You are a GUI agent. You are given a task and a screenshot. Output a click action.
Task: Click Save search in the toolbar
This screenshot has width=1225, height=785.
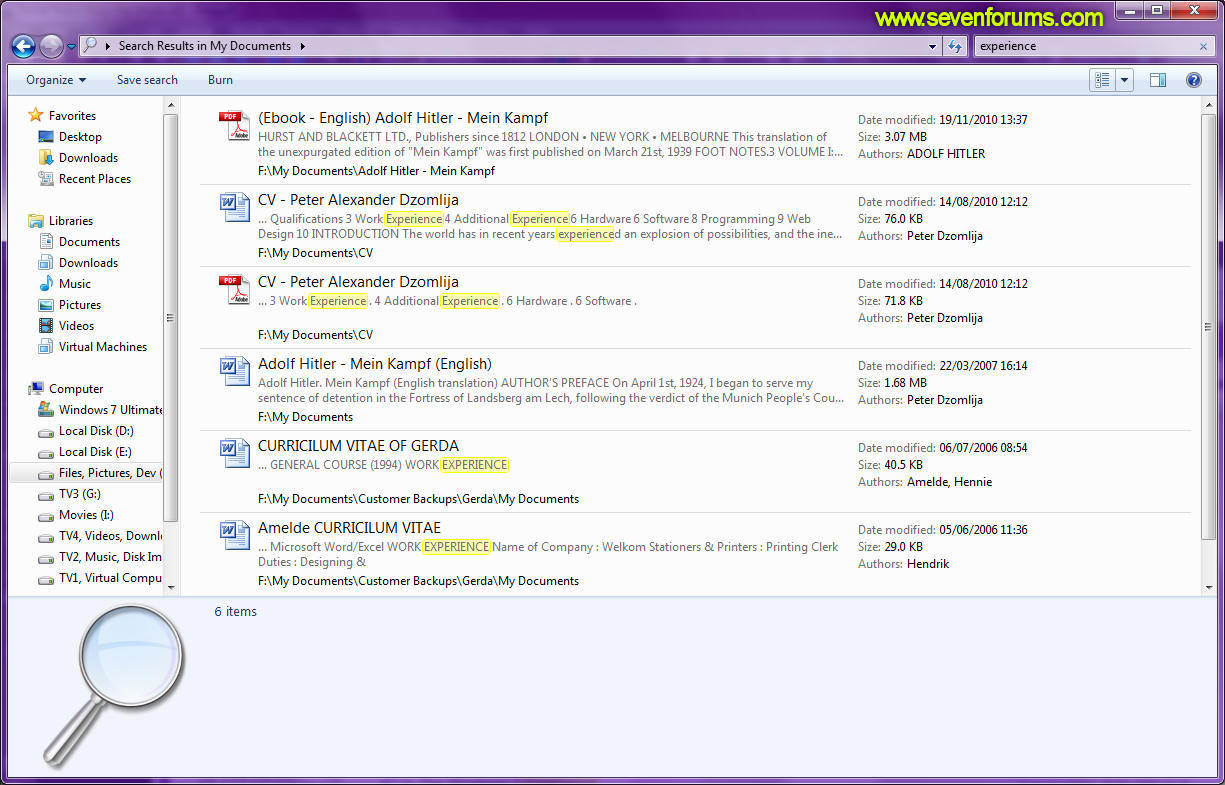tap(147, 80)
